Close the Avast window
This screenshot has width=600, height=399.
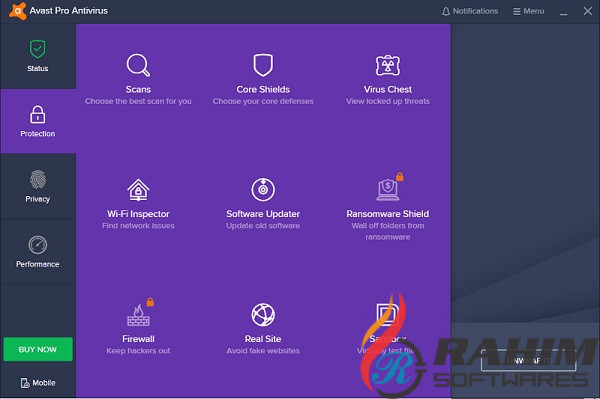click(588, 11)
